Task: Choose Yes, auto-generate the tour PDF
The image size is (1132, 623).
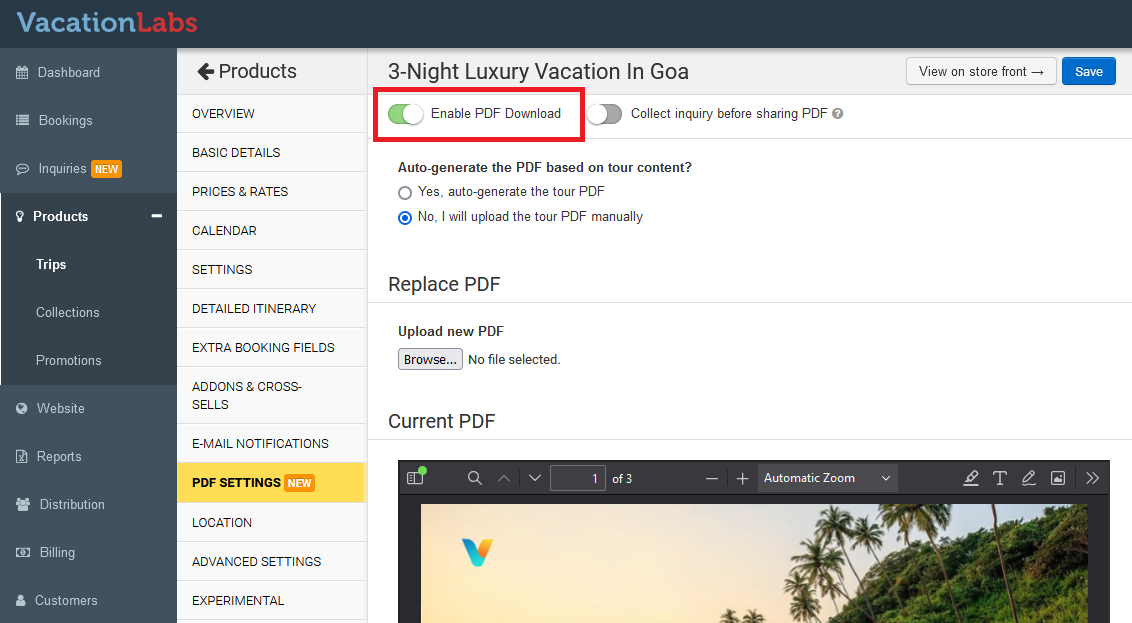Action: click(x=405, y=192)
